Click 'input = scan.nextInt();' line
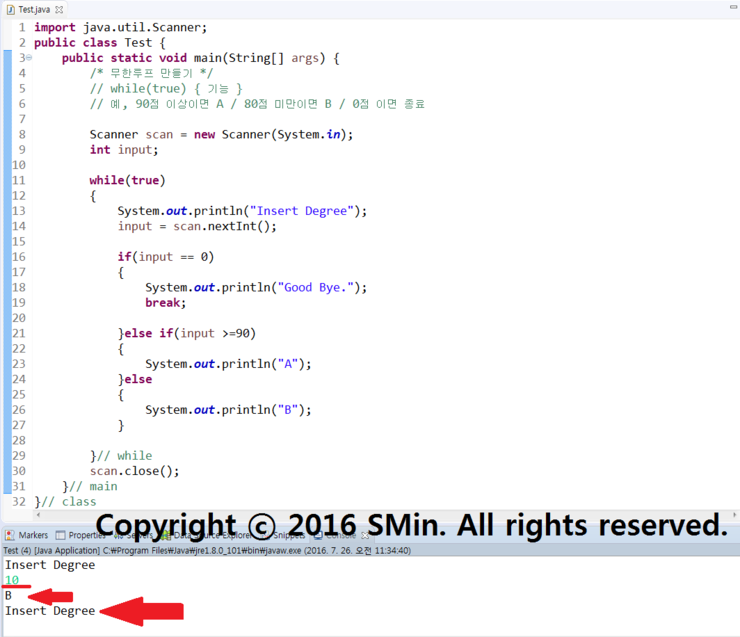740x637 pixels. pos(197,226)
